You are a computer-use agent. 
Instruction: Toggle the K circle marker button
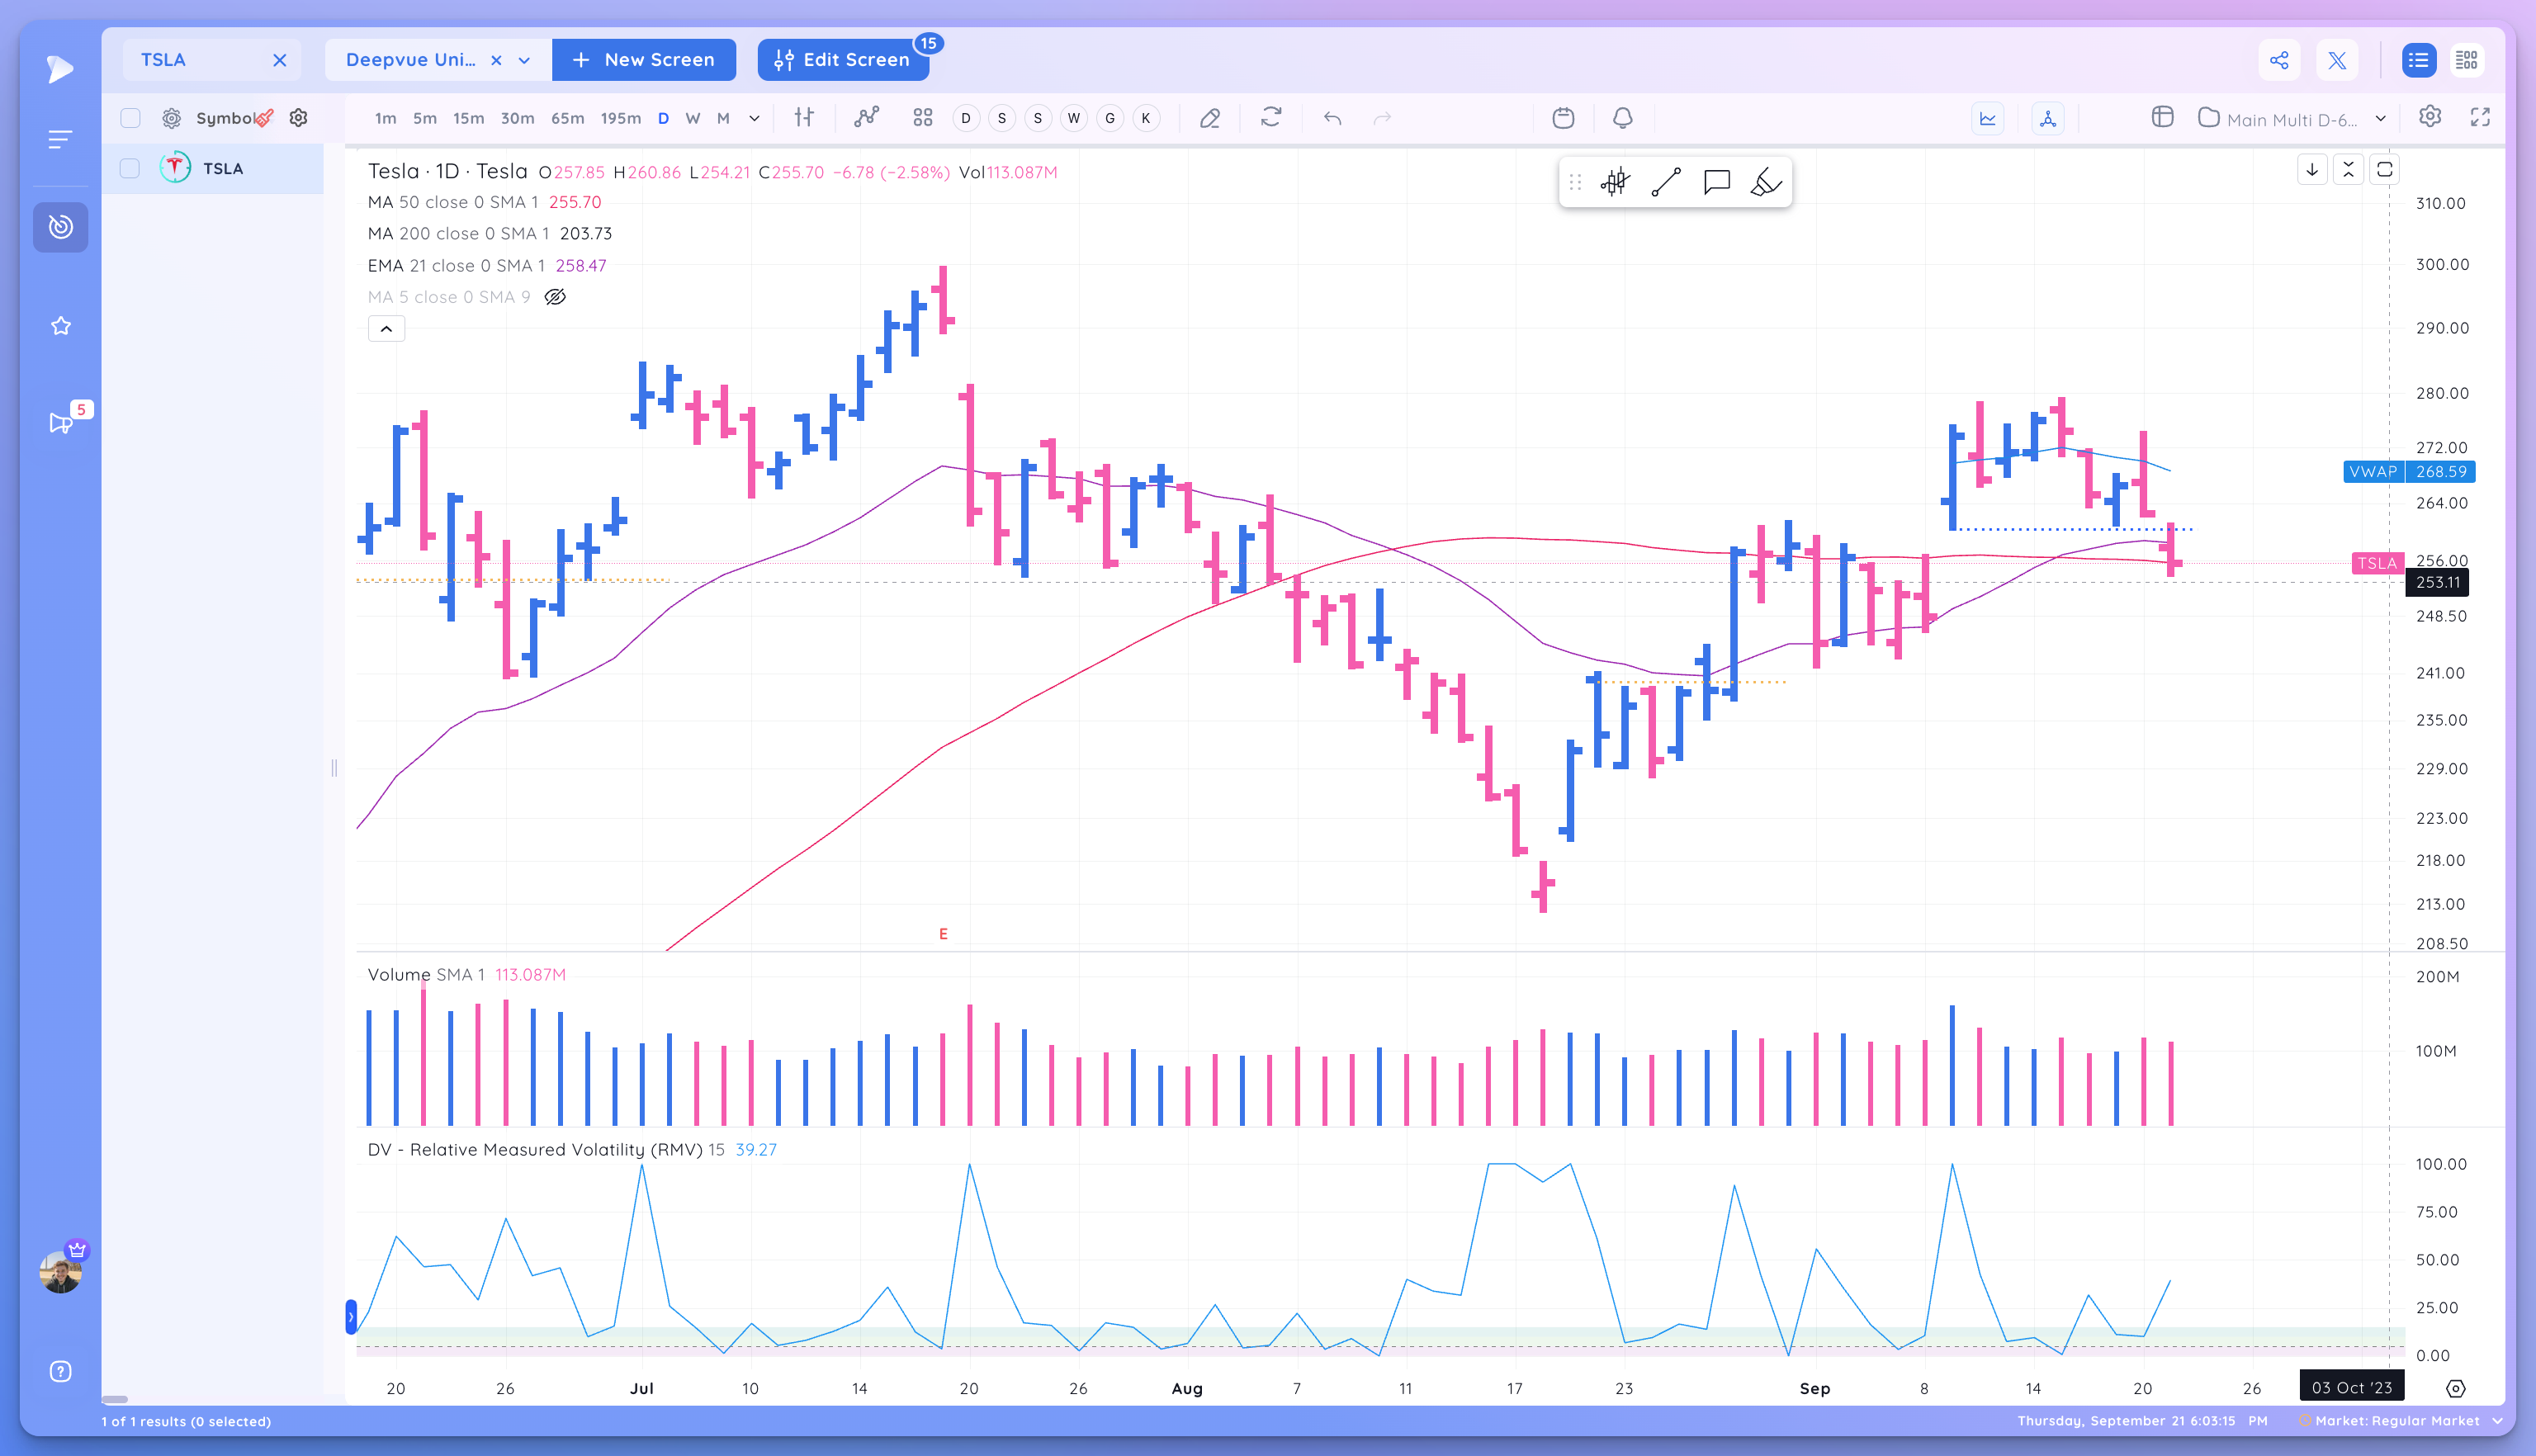(x=1145, y=118)
